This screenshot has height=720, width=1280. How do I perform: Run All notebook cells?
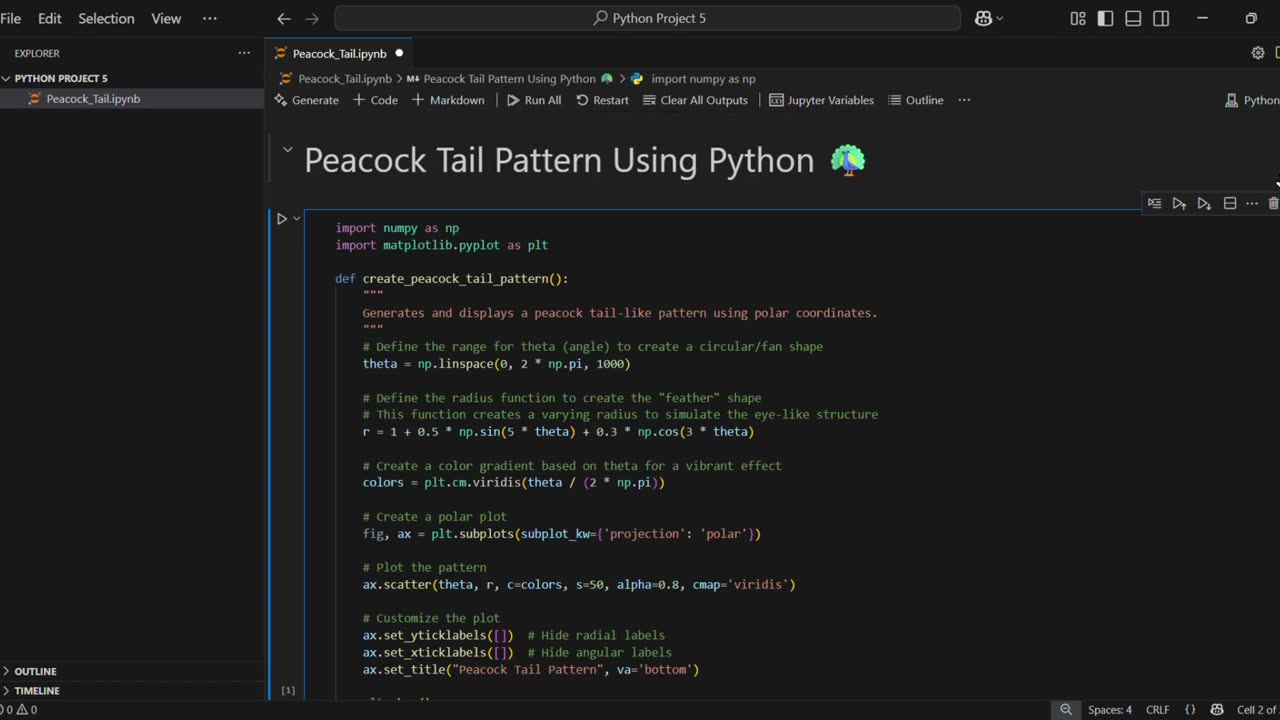pyautogui.click(x=534, y=100)
